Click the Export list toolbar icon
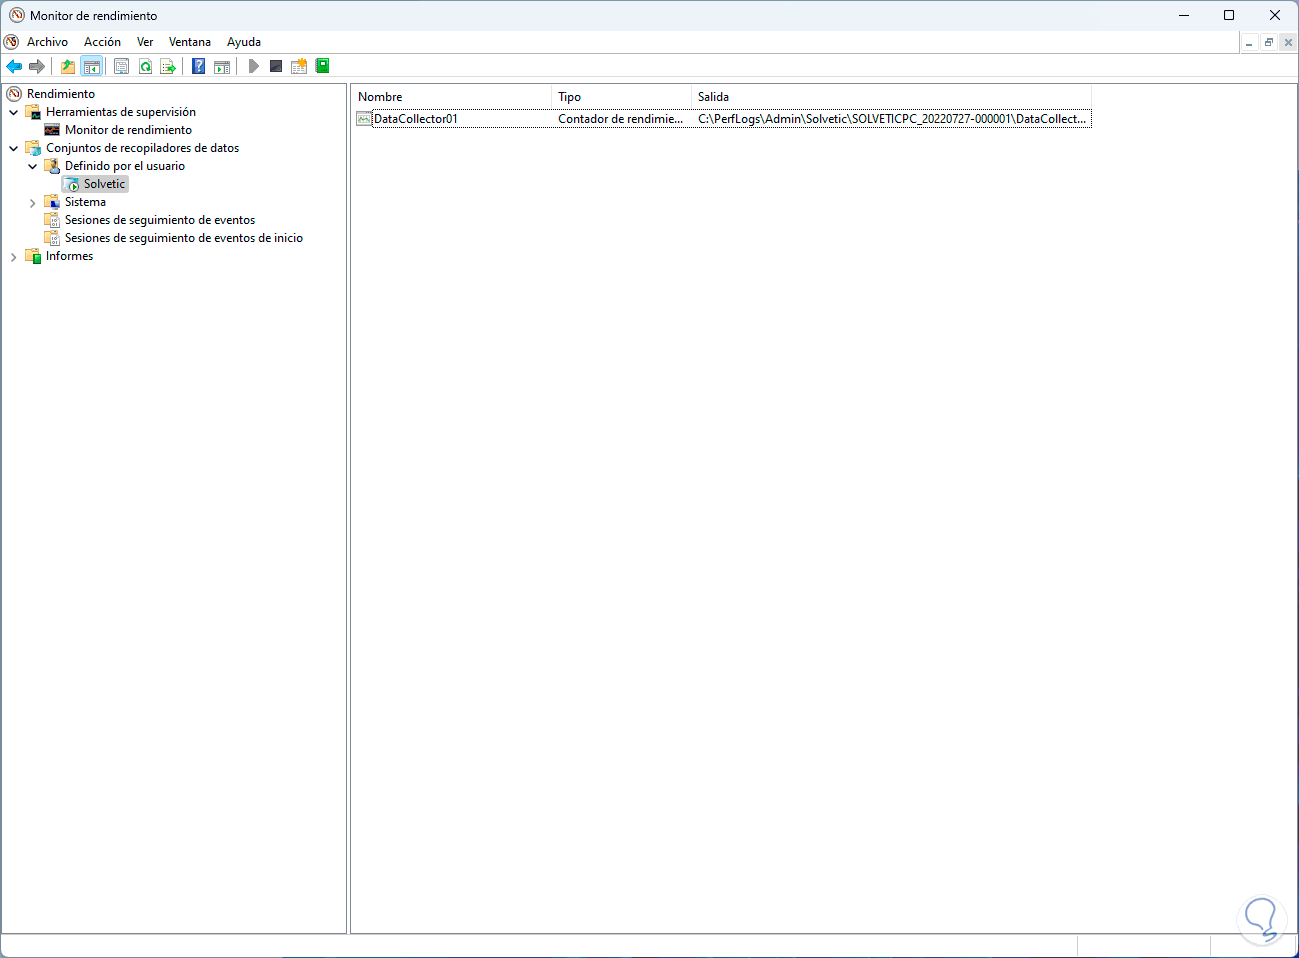This screenshot has width=1299, height=958. 168,67
